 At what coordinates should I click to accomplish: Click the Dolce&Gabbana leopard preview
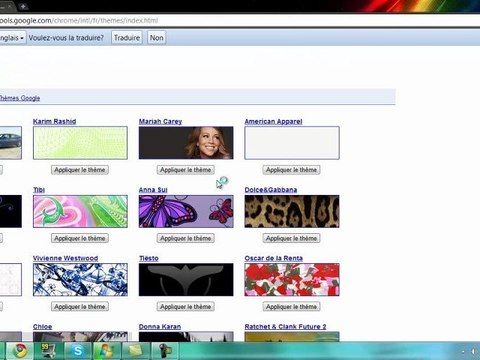(x=292, y=211)
